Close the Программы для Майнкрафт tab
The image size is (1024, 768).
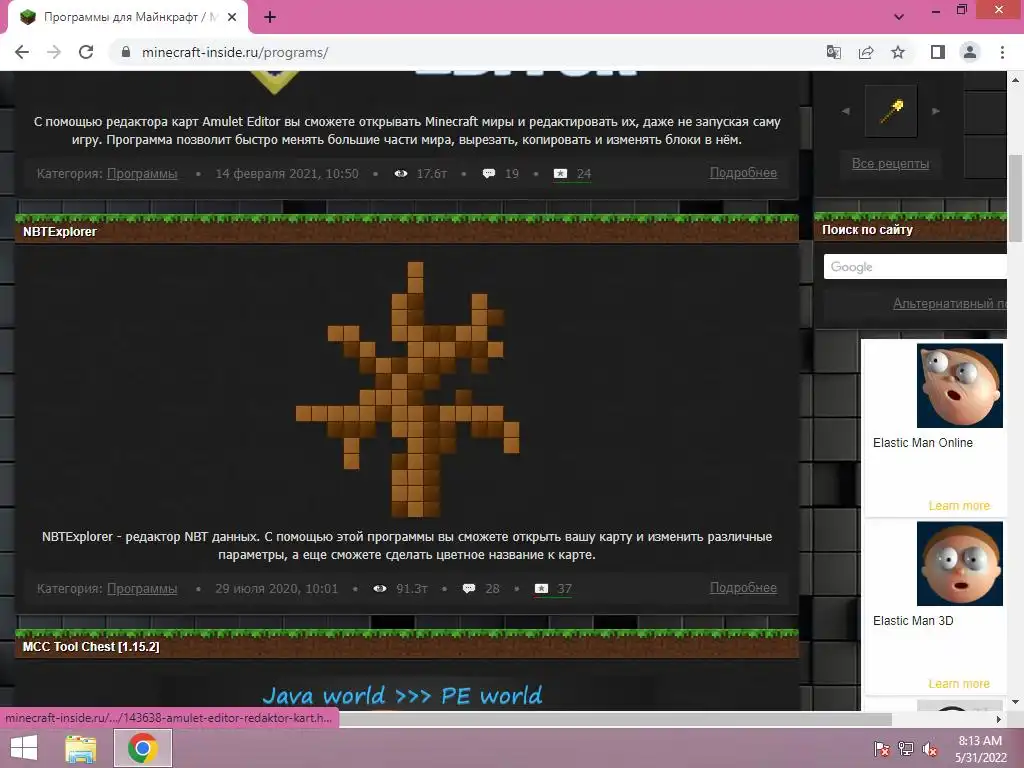coord(232,18)
